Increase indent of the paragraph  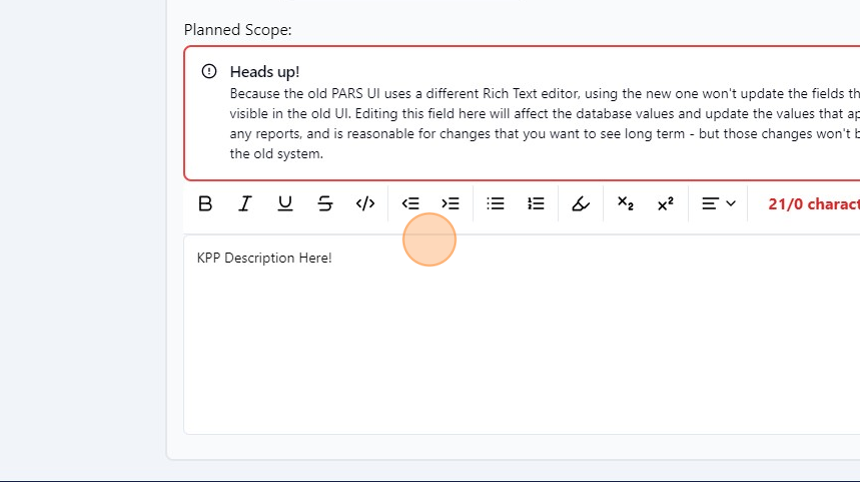pyautogui.click(x=451, y=204)
